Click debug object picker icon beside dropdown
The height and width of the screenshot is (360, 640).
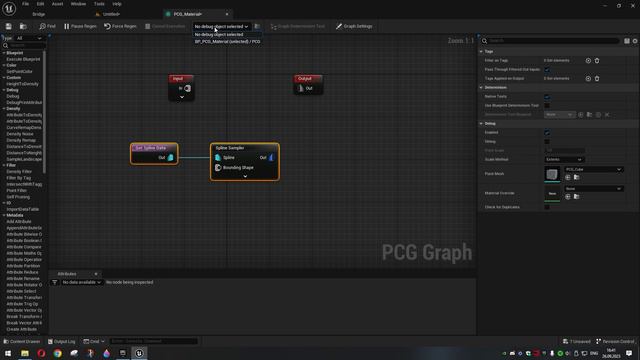[x=257, y=26]
